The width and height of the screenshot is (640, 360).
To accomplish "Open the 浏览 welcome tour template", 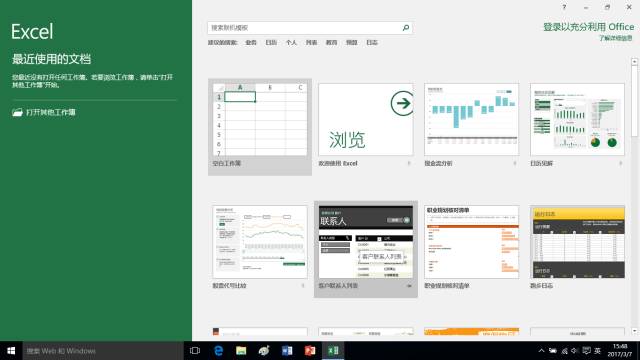I will click(366, 120).
